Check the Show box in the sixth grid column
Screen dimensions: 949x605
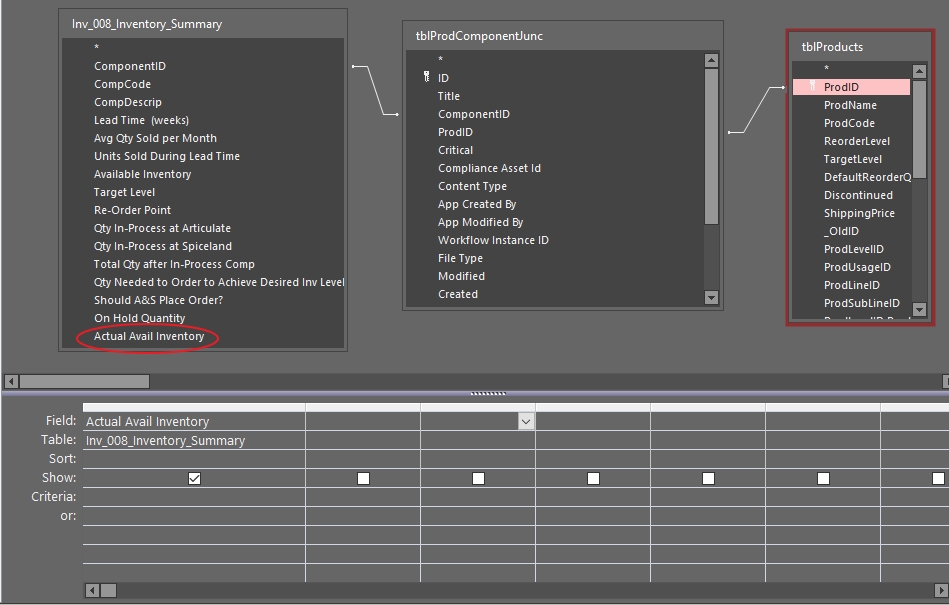(823, 479)
